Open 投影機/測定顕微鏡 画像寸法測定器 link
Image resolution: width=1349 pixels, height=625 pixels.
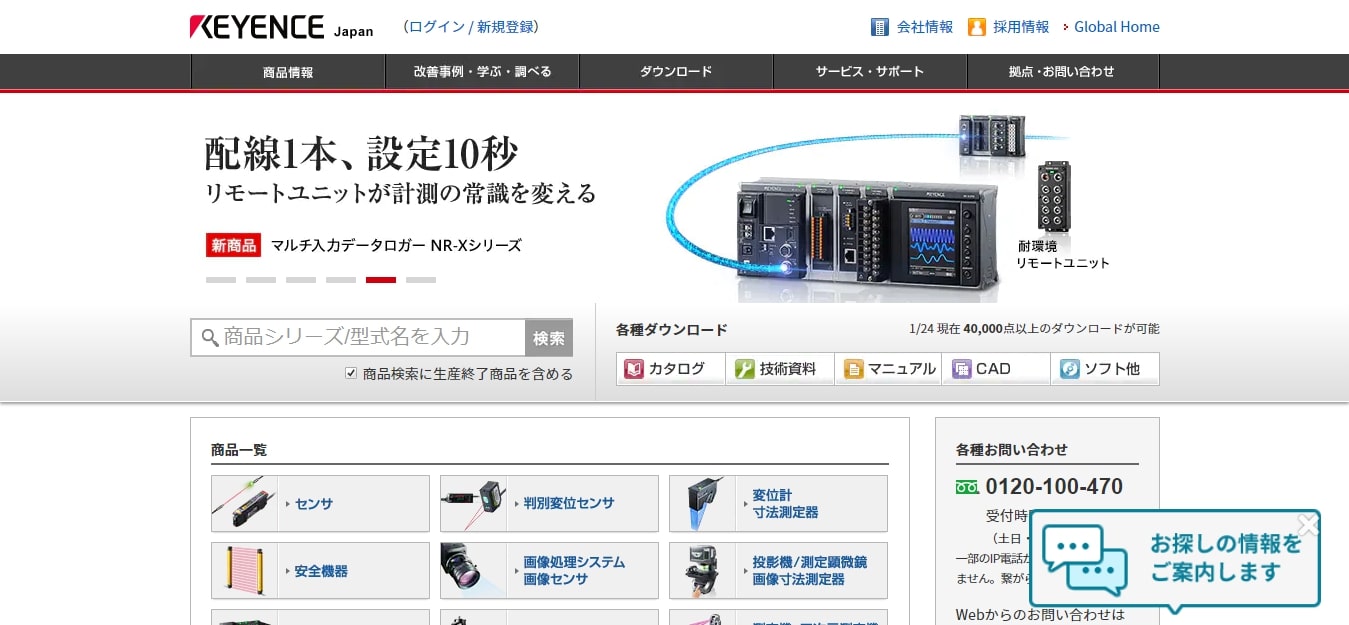click(x=809, y=571)
